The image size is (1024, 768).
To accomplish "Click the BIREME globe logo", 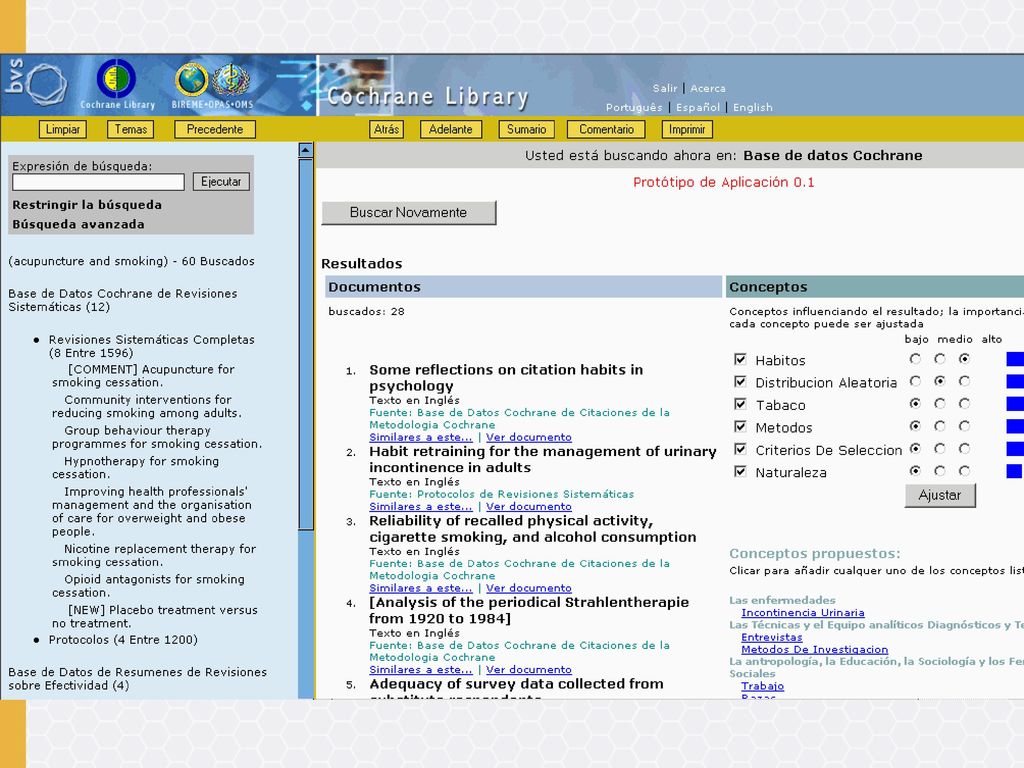I will (x=191, y=80).
